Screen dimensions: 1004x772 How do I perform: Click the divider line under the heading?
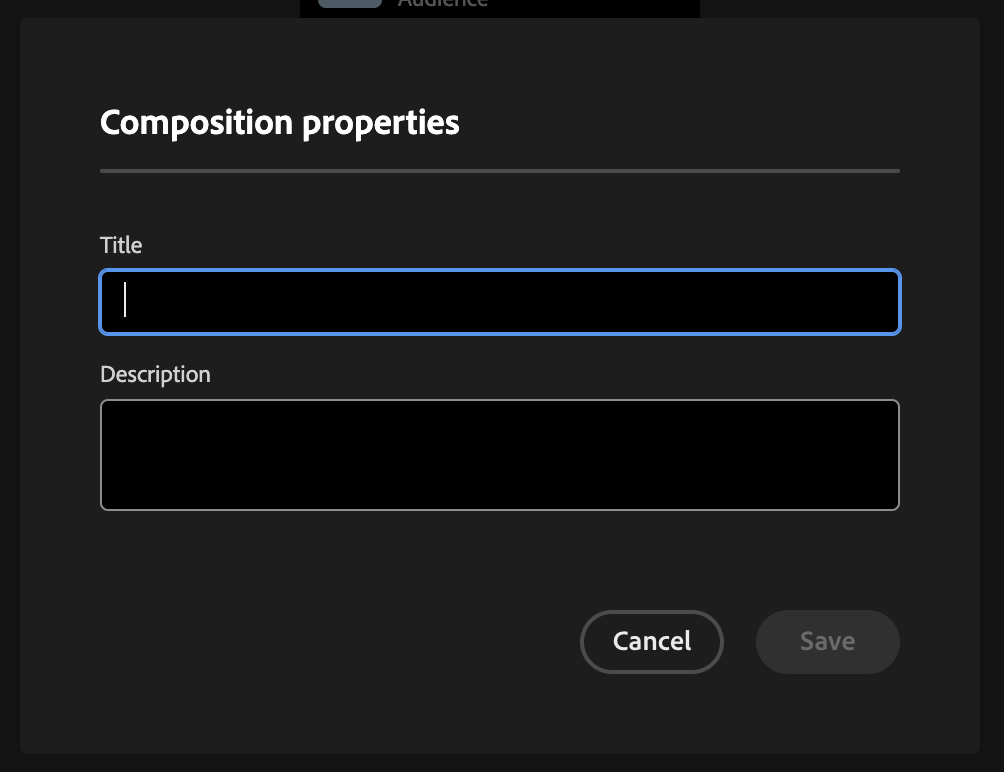pos(500,171)
